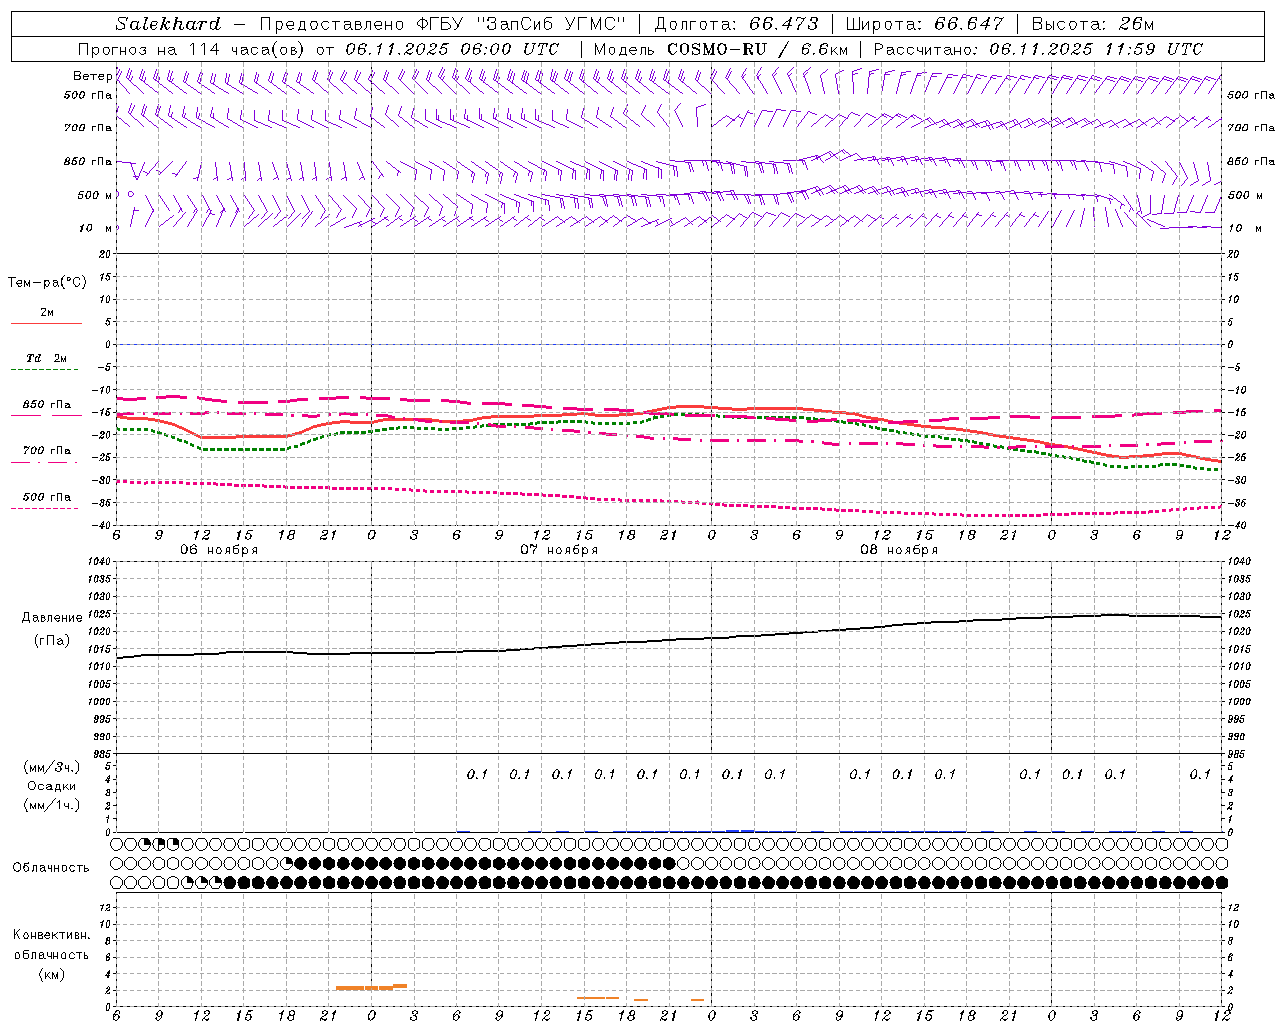
Task: Click the Salekhard station name in header
Action: coord(168,24)
